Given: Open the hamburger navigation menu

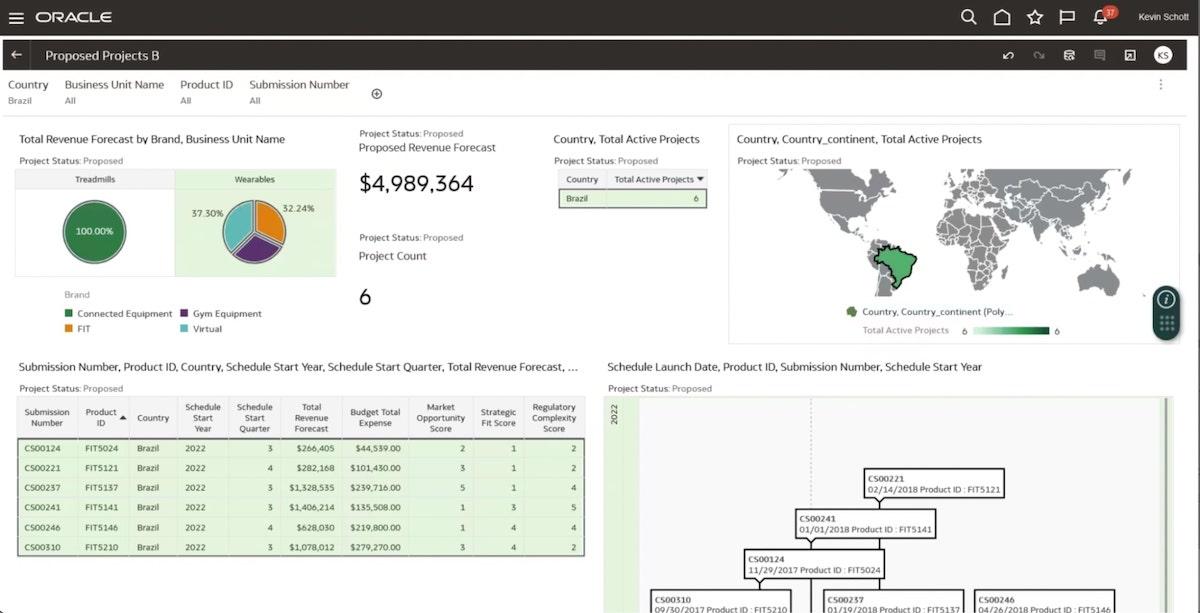Looking at the screenshot, I should click(x=16, y=17).
